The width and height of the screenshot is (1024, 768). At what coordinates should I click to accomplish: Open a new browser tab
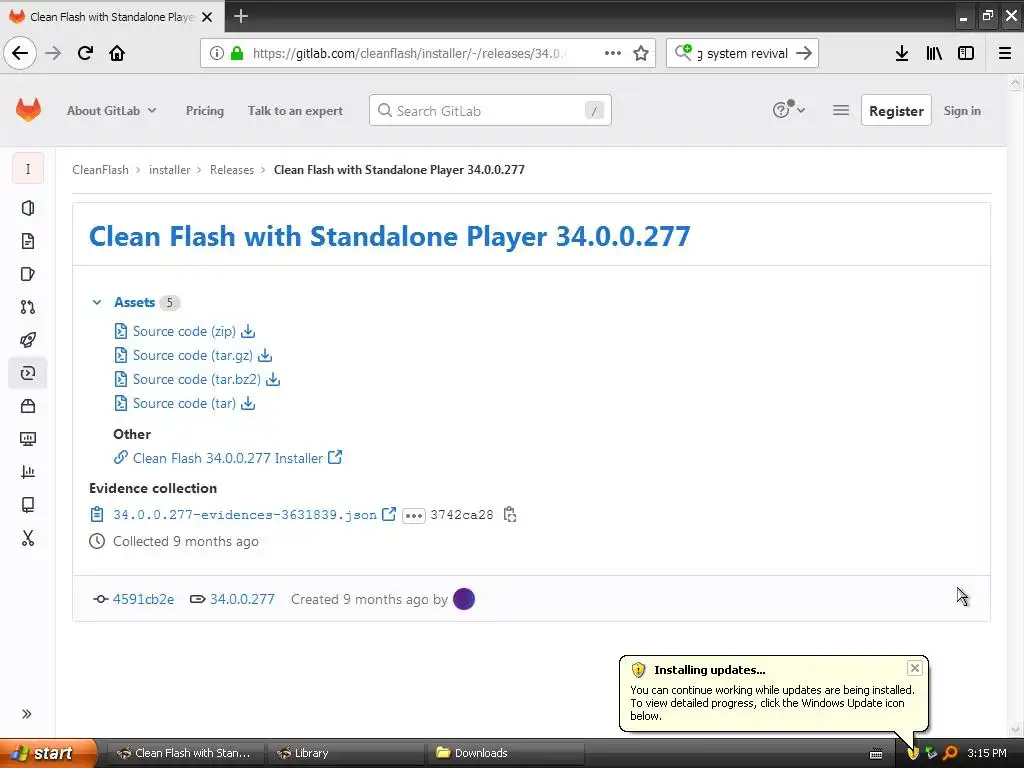[241, 16]
